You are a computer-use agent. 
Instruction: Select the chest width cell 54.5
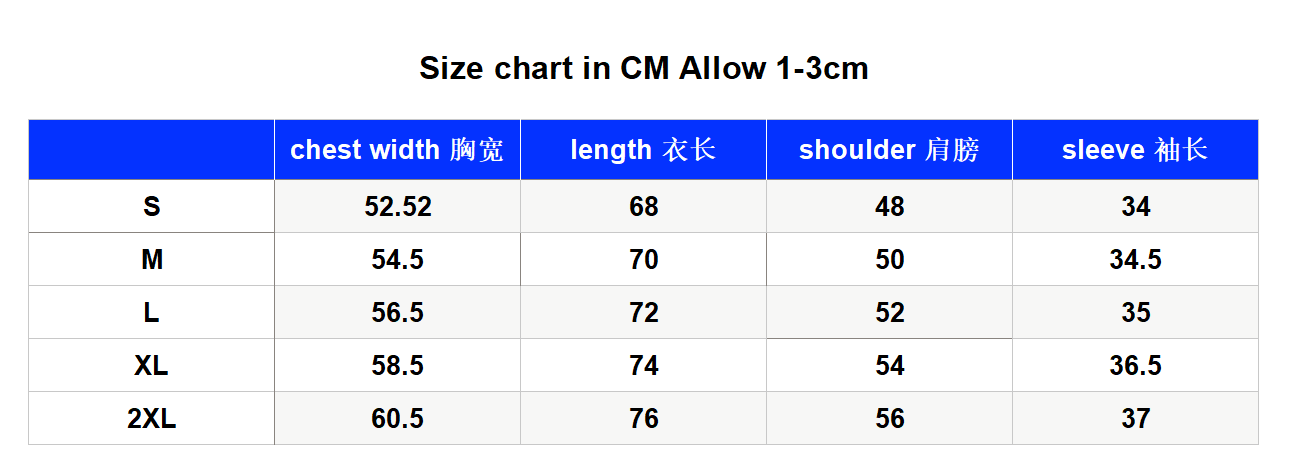click(397, 260)
